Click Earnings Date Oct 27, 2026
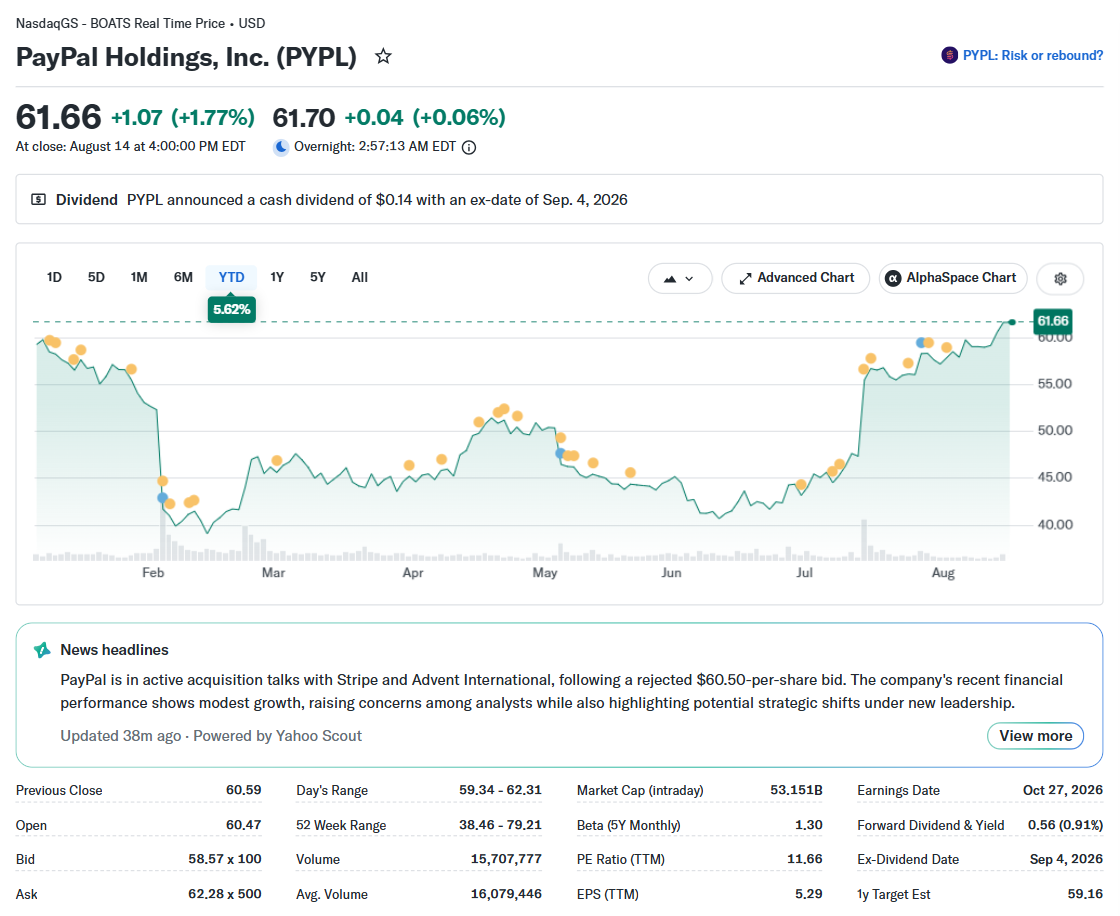 click(x=1063, y=790)
